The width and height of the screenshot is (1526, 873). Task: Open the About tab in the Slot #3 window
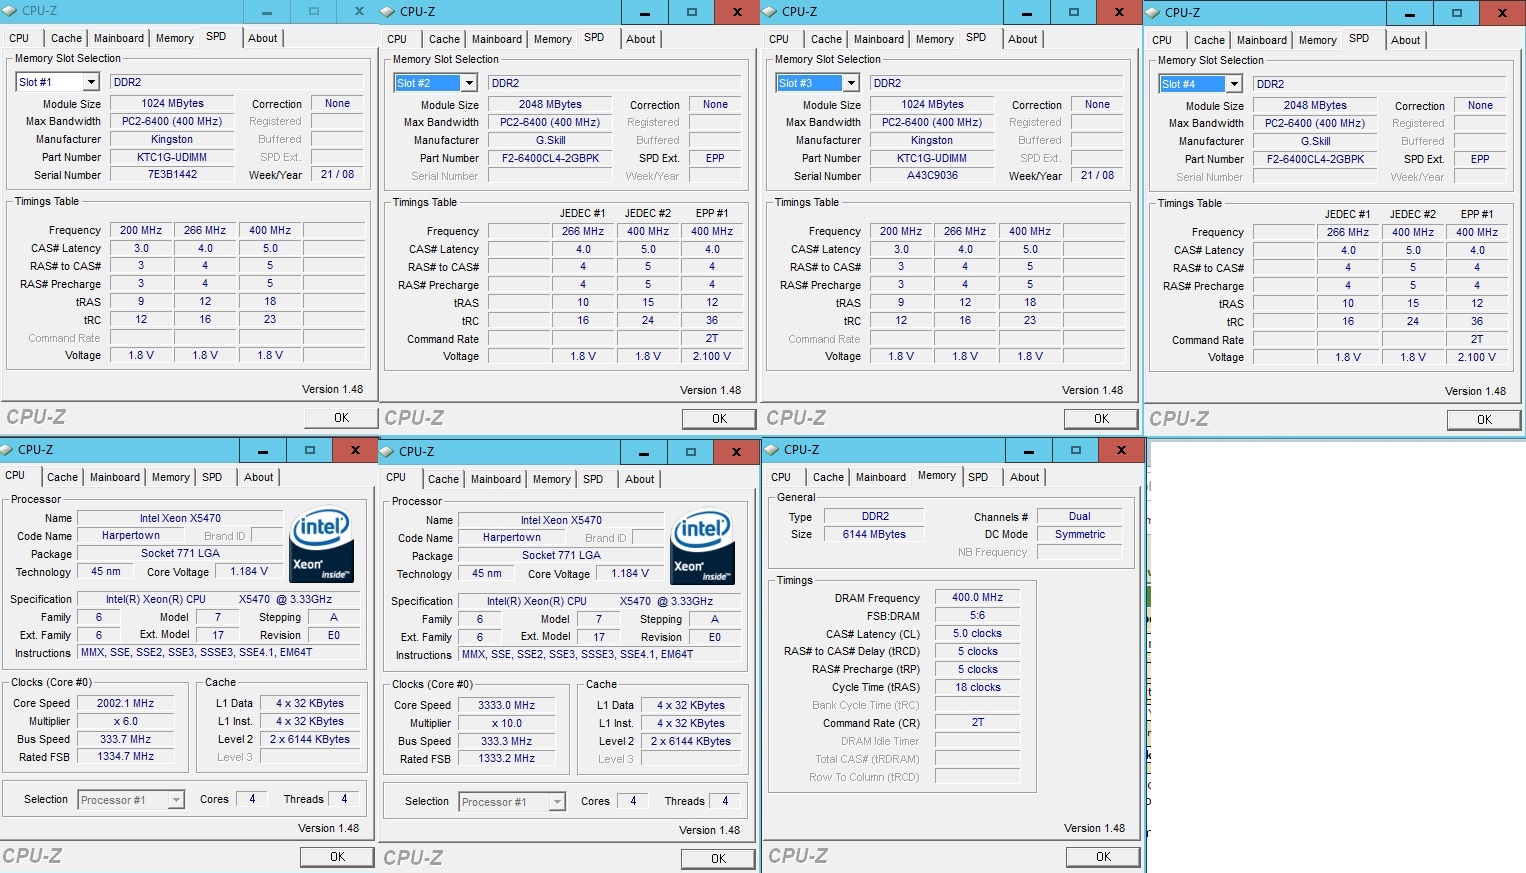point(1023,39)
